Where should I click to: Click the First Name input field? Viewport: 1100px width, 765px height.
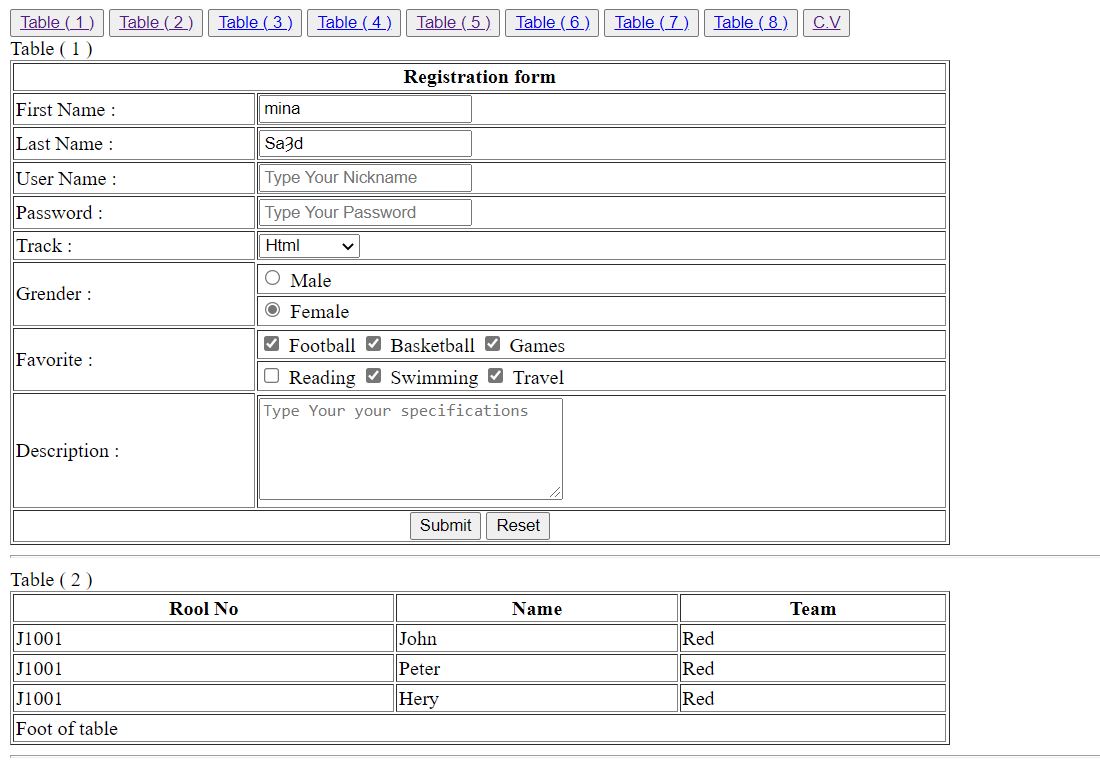pos(365,109)
